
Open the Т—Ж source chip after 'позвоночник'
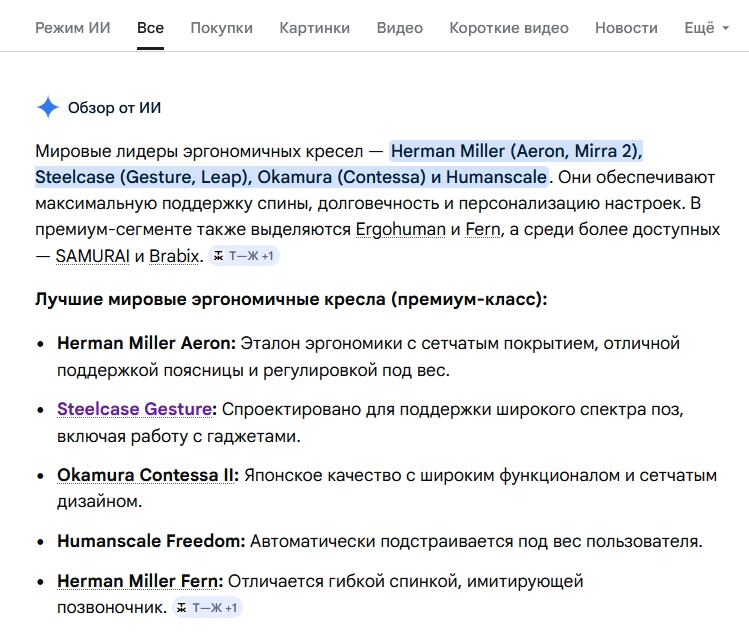pos(209,608)
